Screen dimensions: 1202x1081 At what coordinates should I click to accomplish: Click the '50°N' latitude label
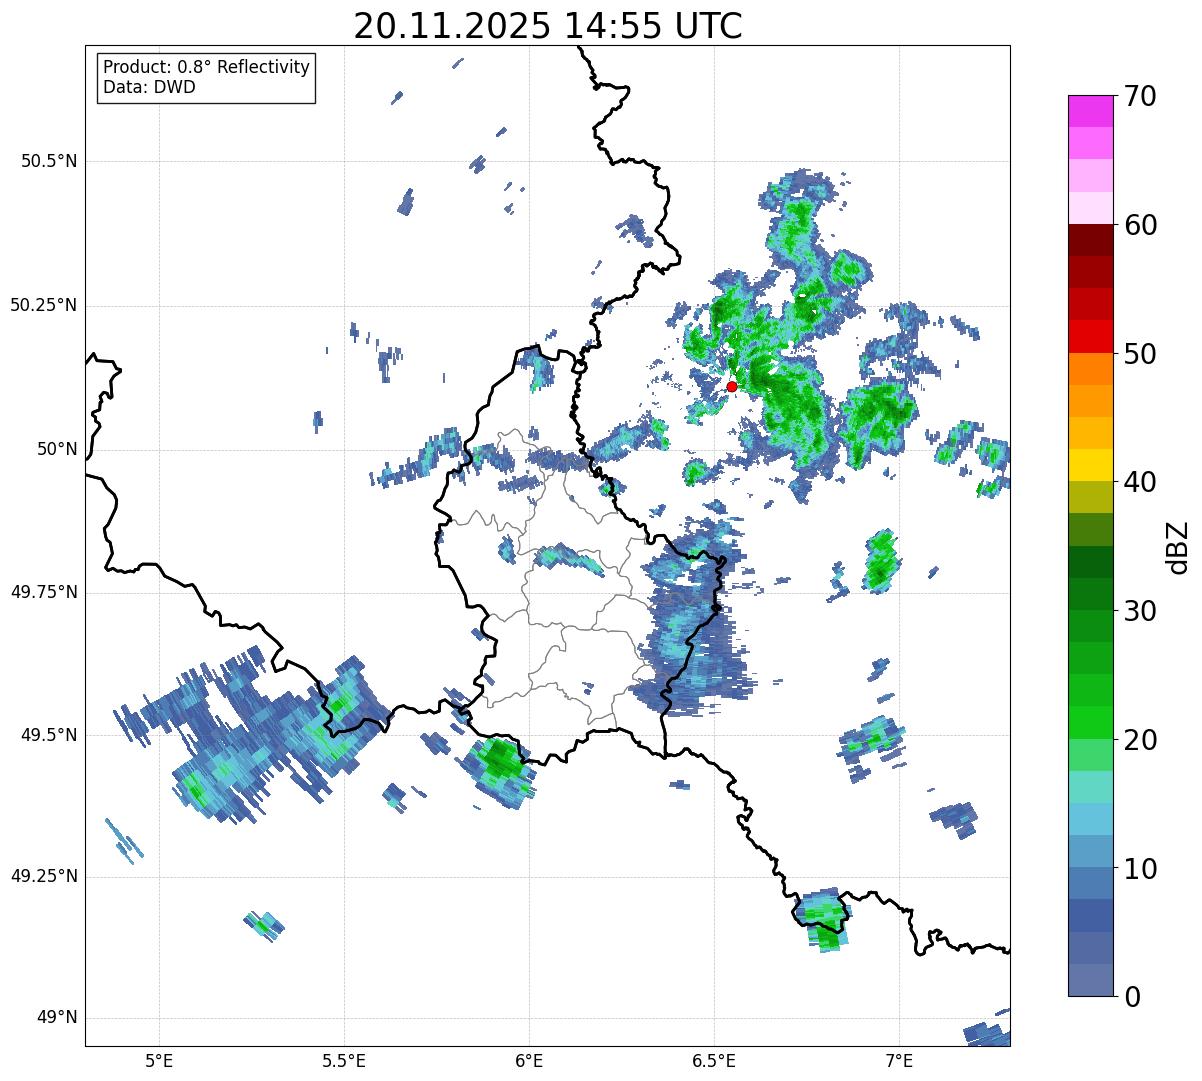tap(58, 449)
